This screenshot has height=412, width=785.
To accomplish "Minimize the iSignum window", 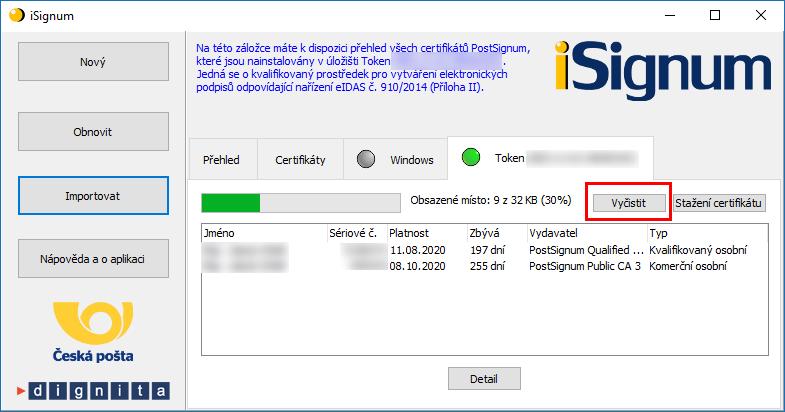I will coord(670,15).
